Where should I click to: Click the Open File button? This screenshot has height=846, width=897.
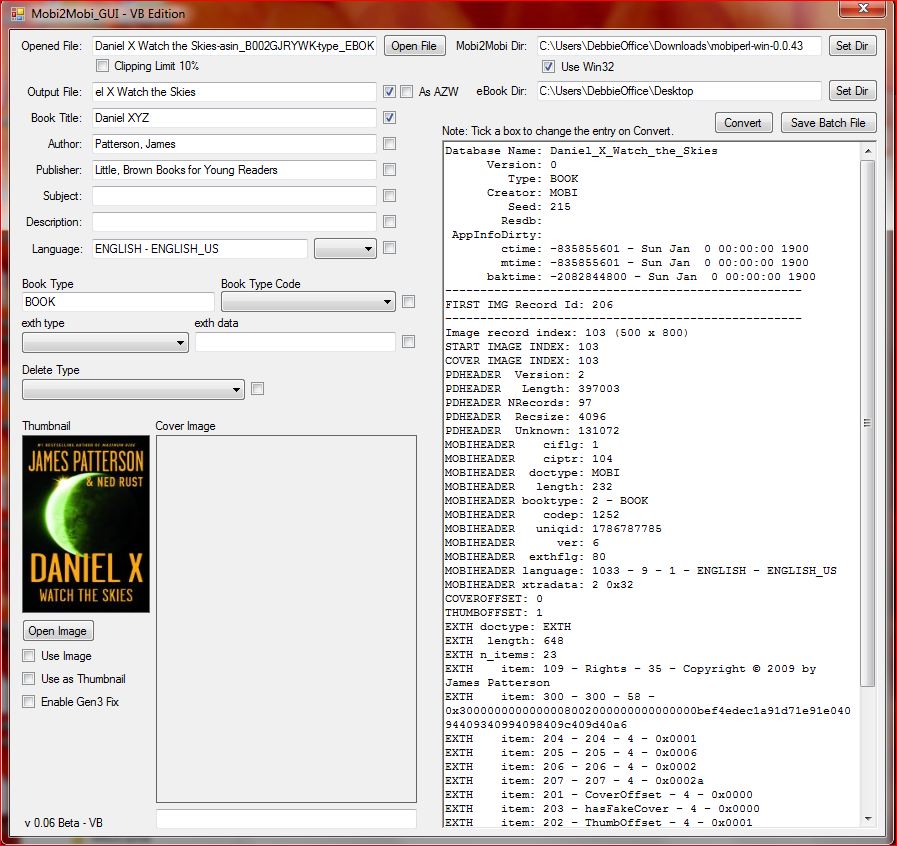point(413,46)
